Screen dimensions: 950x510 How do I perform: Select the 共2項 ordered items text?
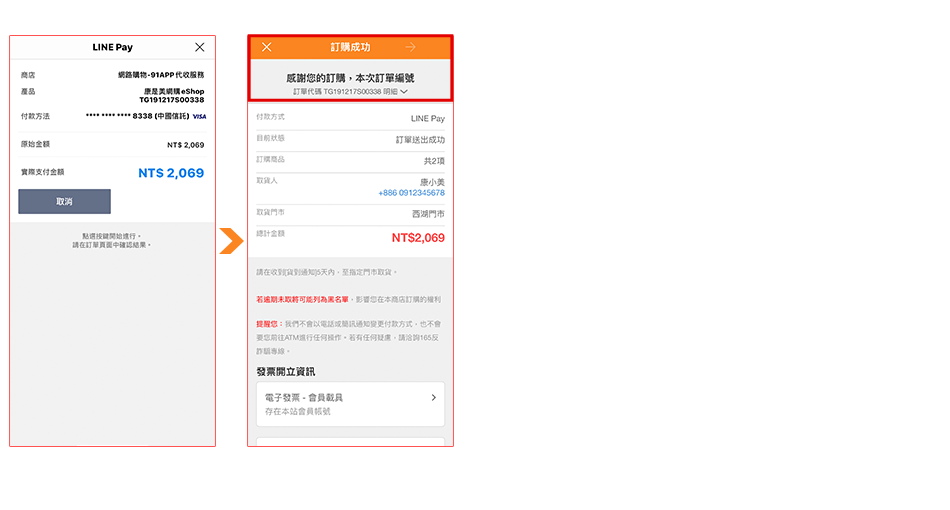point(434,161)
